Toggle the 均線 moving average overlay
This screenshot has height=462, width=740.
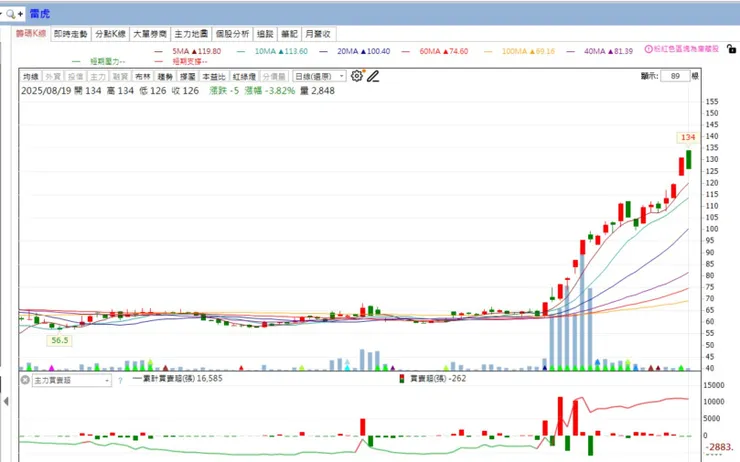tap(31, 76)
